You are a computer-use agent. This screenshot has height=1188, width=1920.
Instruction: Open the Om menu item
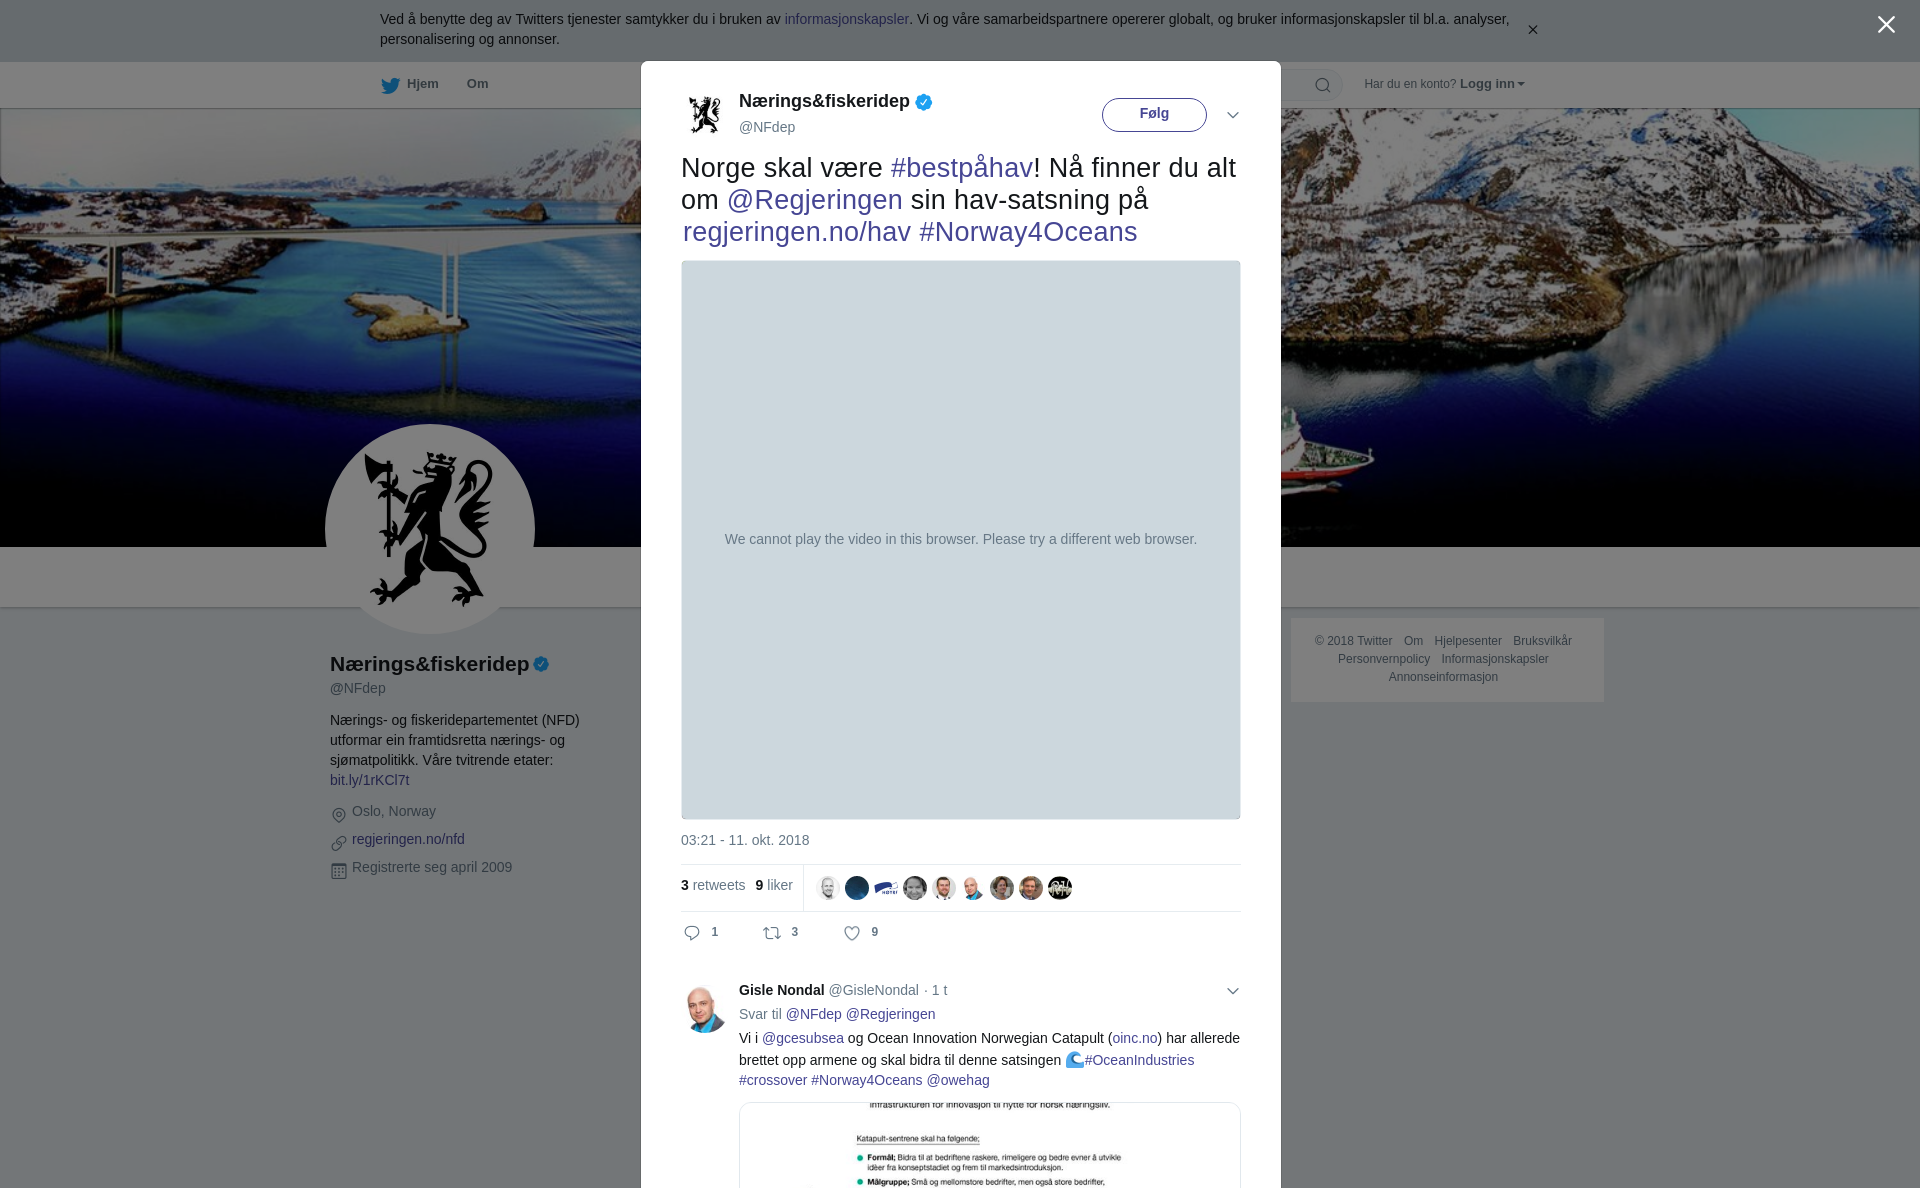(x=477, y=84)
